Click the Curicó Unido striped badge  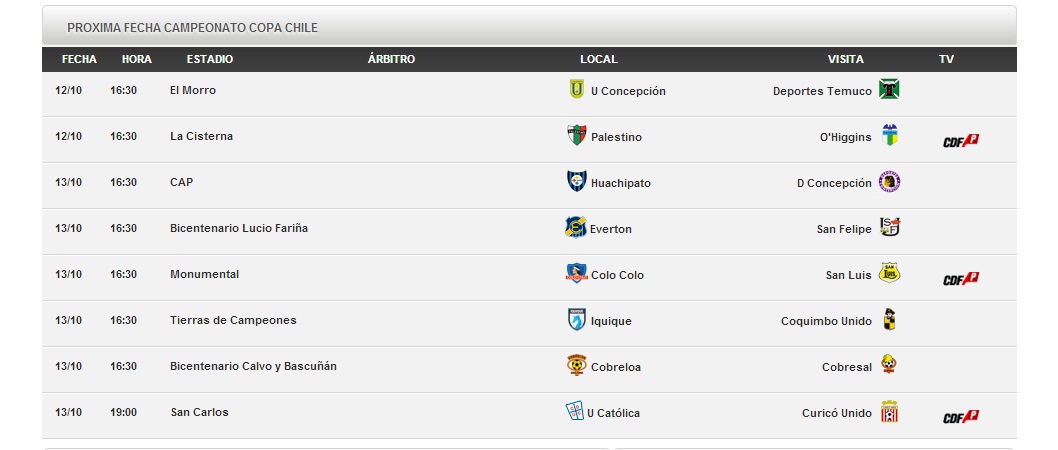[x=889, y=412]
